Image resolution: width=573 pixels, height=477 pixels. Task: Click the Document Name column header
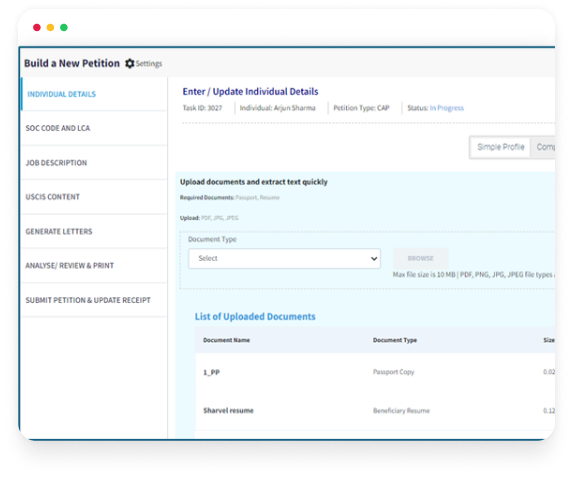(x=227, y=340)
